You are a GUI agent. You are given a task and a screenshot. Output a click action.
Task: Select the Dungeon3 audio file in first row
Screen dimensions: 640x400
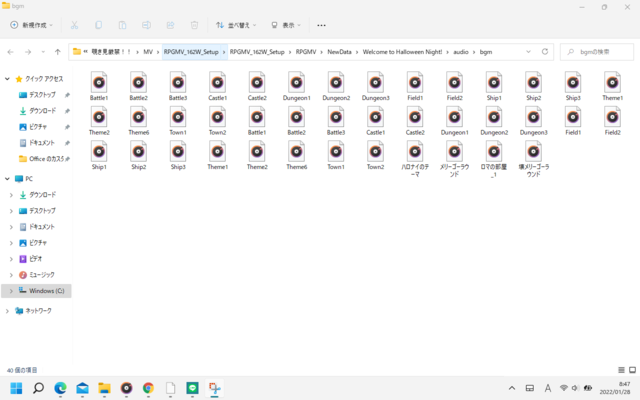point(376,86)
